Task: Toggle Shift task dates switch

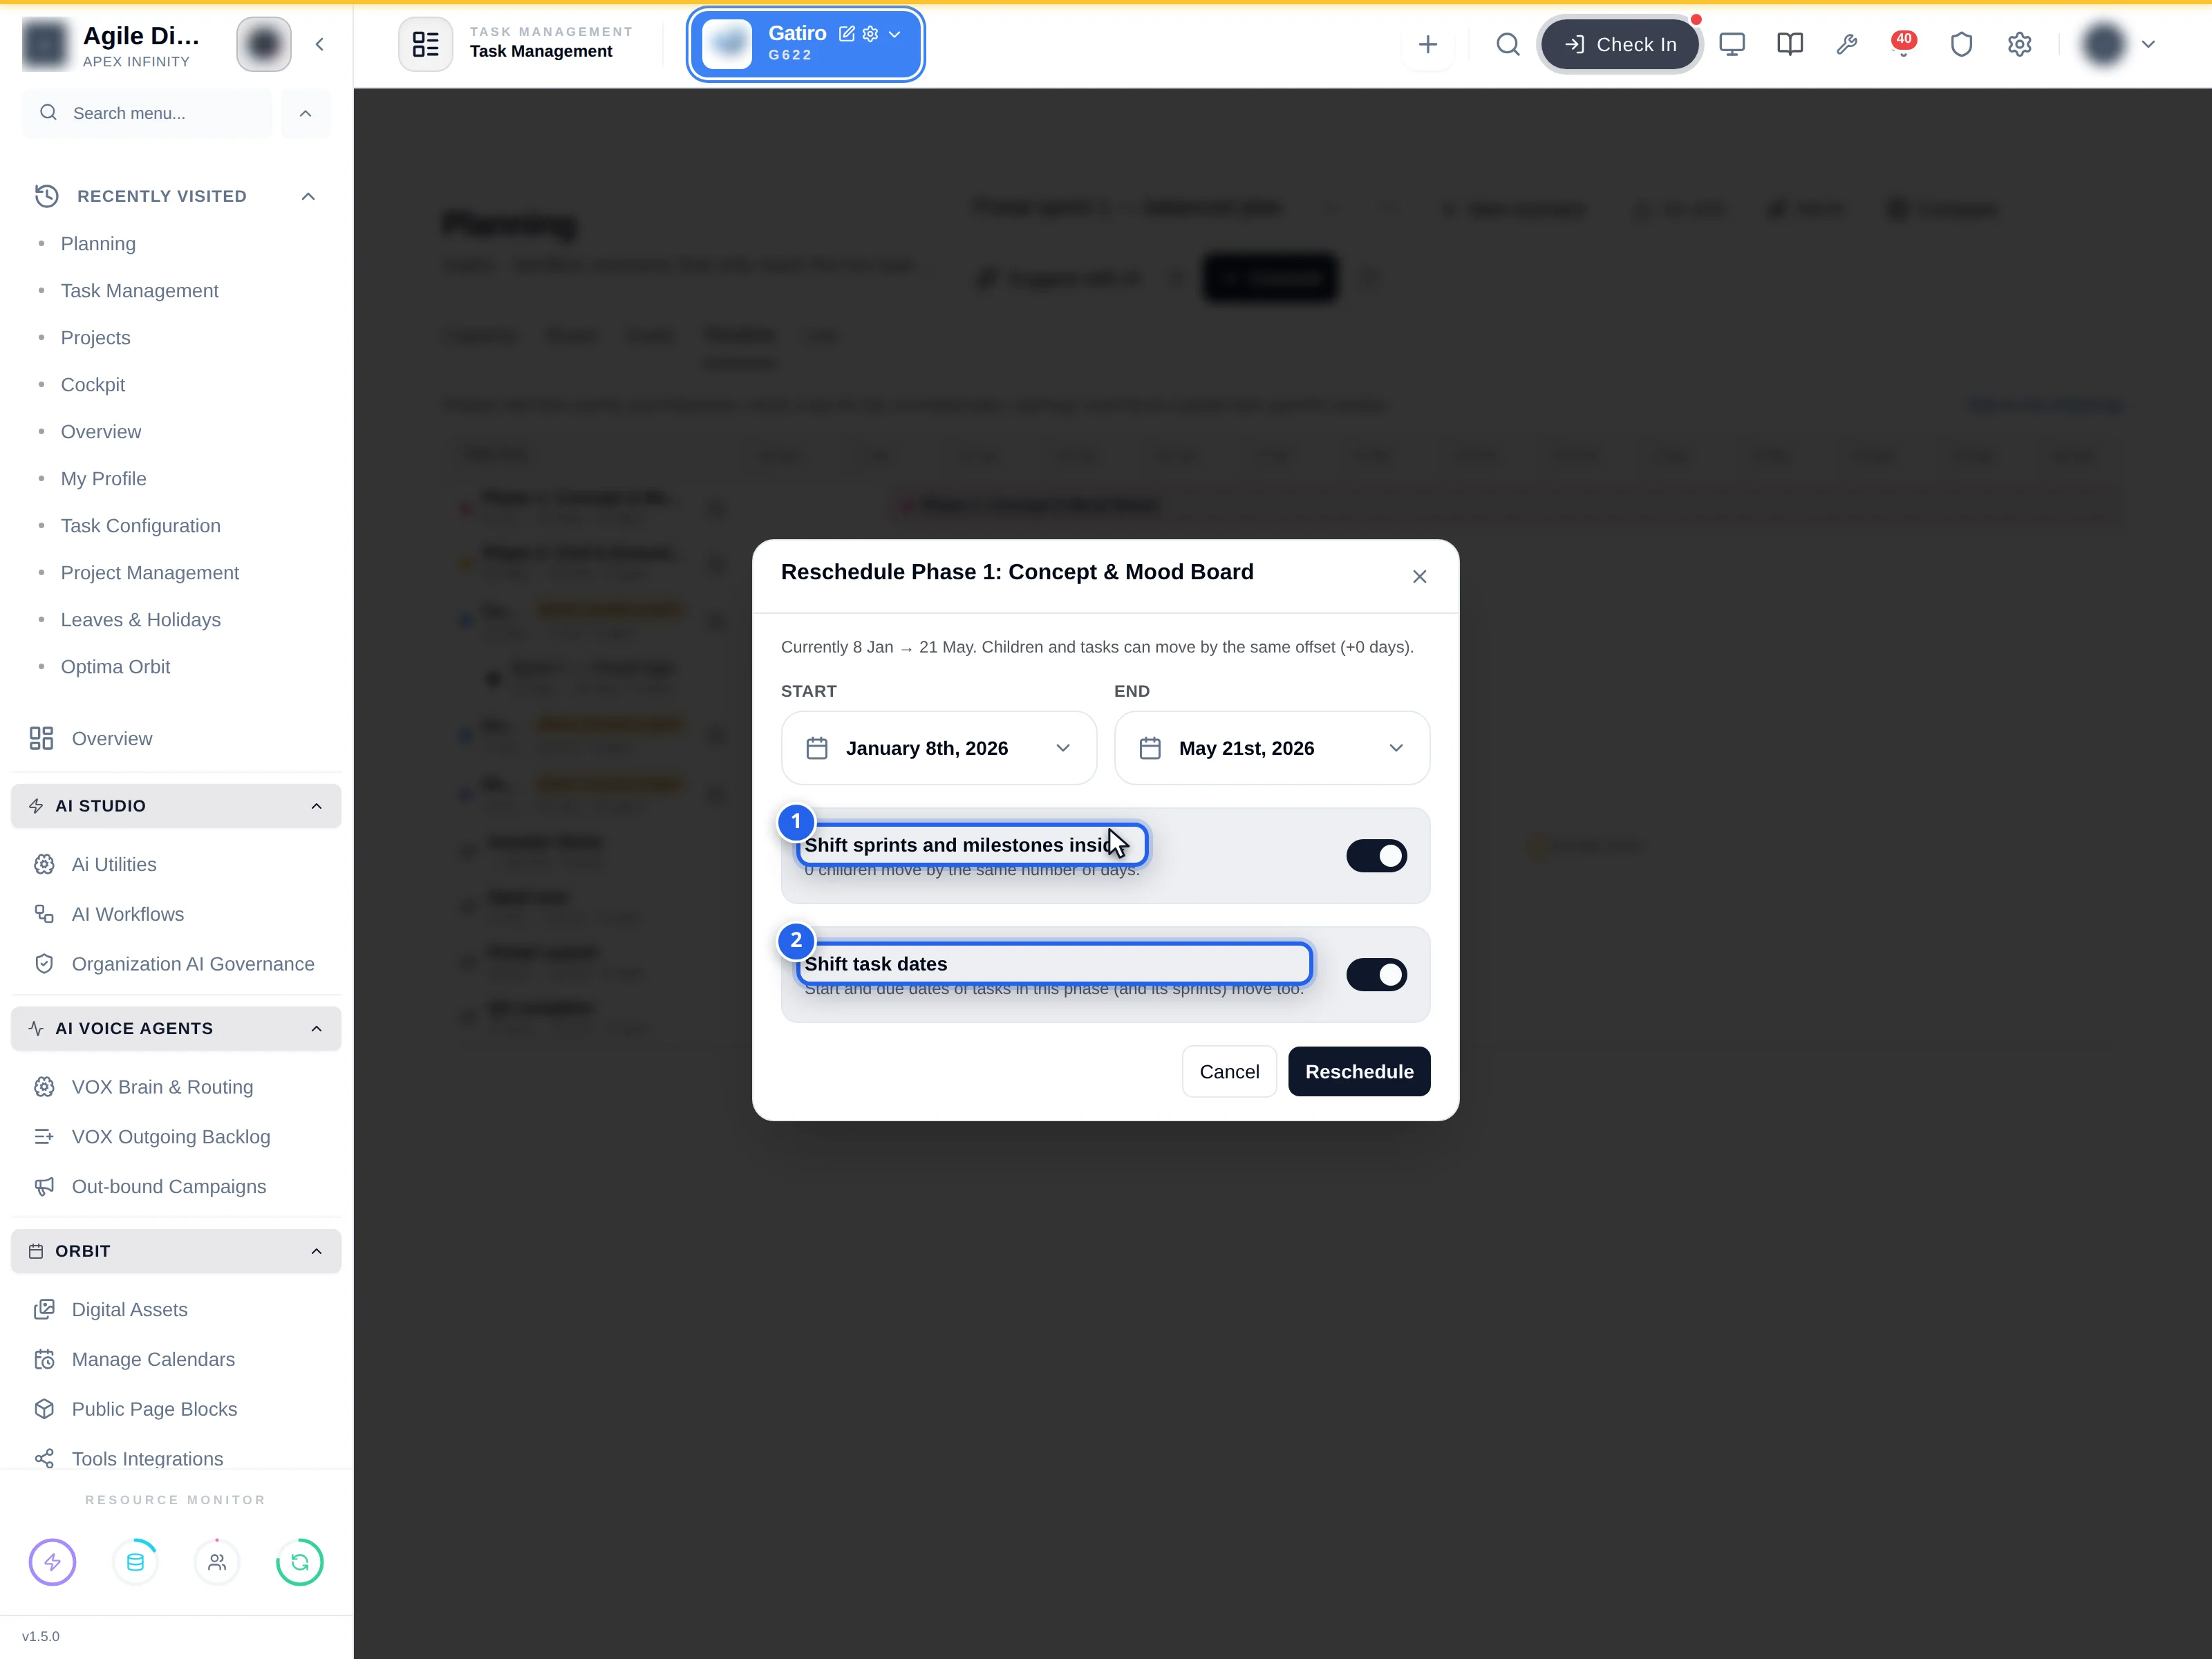Action: point(1376,975)
